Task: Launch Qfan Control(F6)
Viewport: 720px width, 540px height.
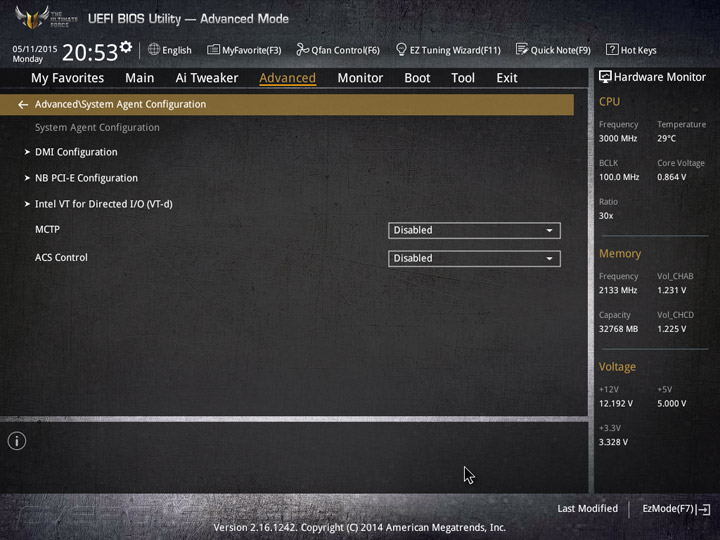Action: point(338,50)
